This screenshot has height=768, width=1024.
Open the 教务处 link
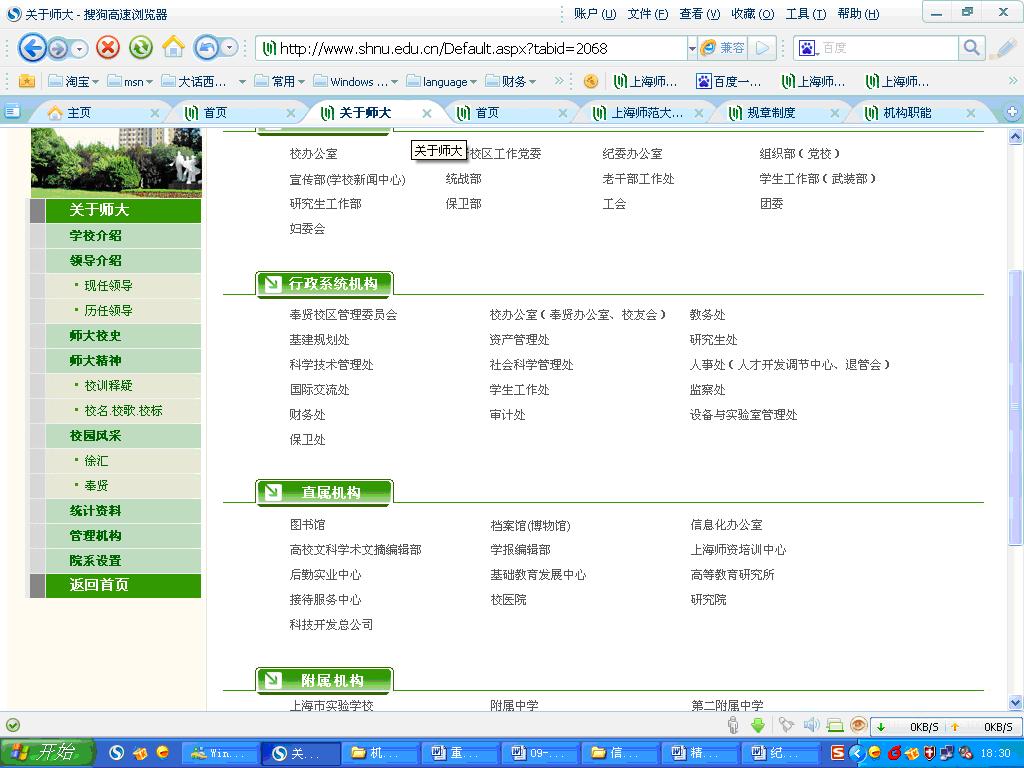pyautogui.click(x=707, y=315)
